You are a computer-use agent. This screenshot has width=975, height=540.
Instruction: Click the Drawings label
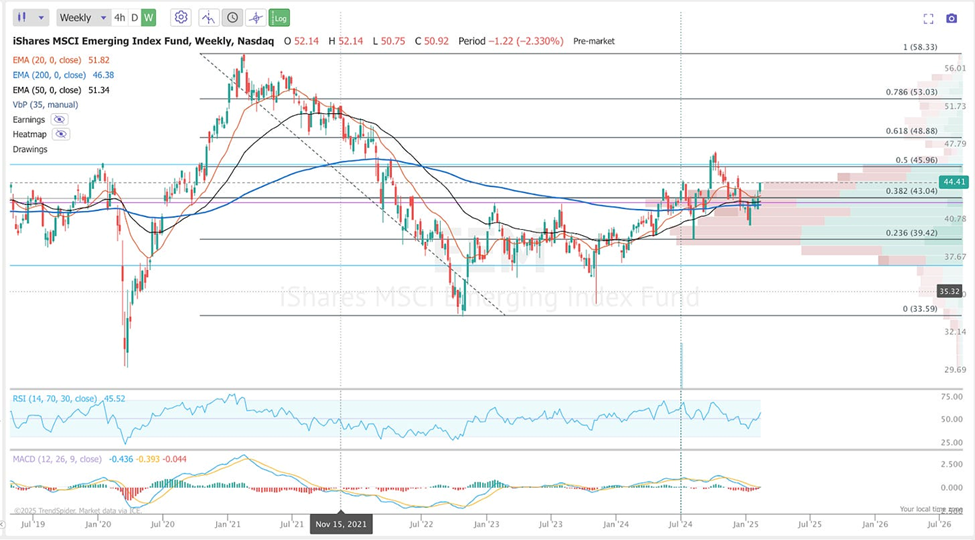pyautogui.click(x=30, y=149)
